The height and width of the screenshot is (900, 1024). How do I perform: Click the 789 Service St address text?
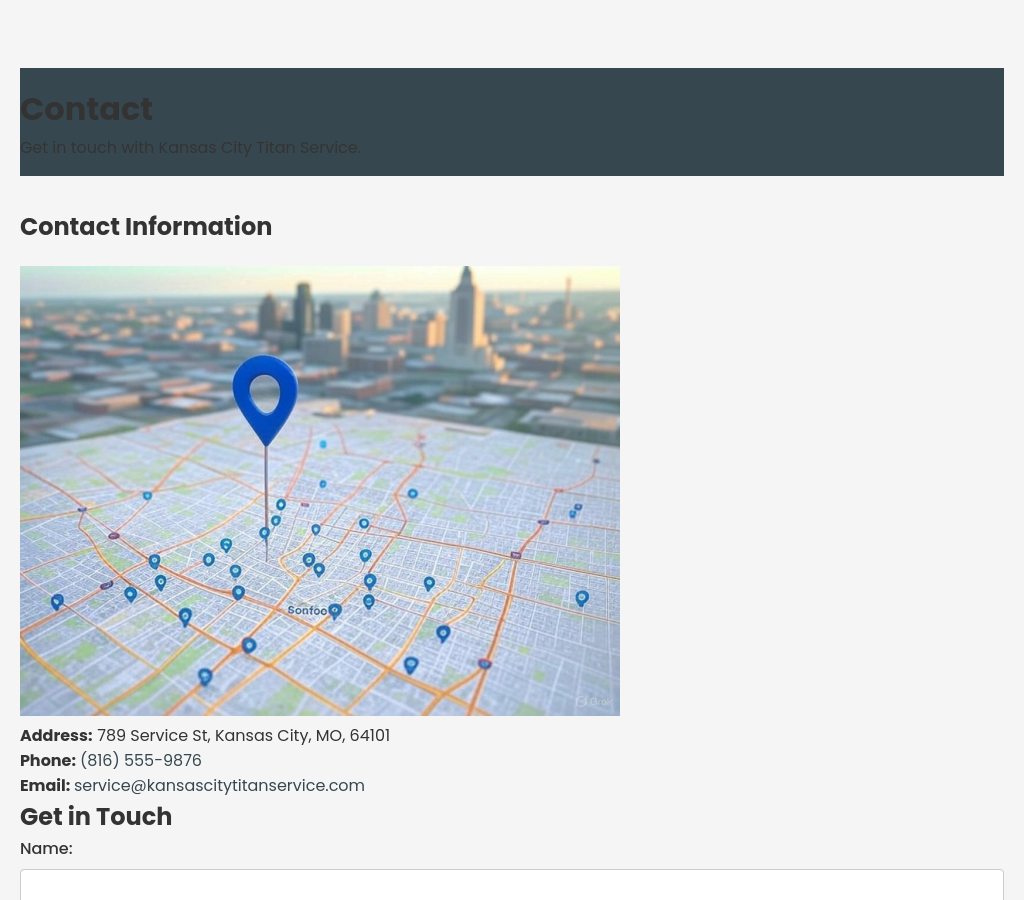pos(243,735)
